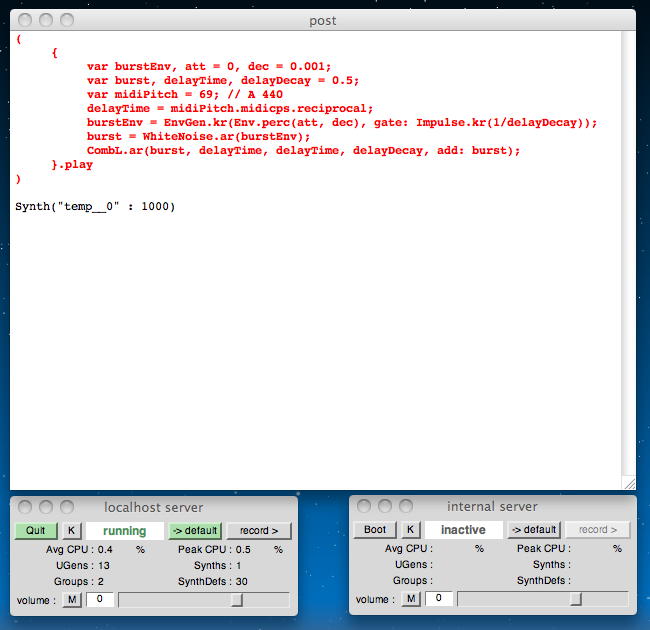
Task: Click the localhost Avg CPU value 0.4
Action: tap(105, 550)
